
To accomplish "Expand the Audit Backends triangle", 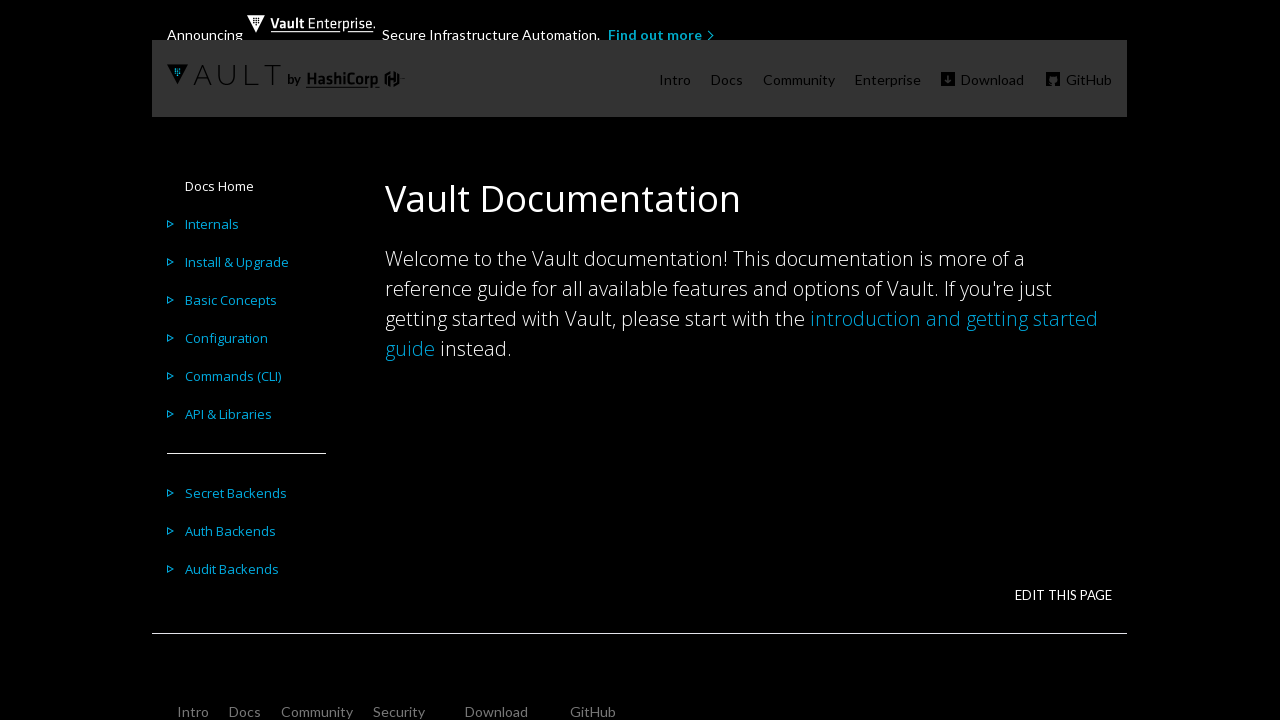I will tap(170, 569).
